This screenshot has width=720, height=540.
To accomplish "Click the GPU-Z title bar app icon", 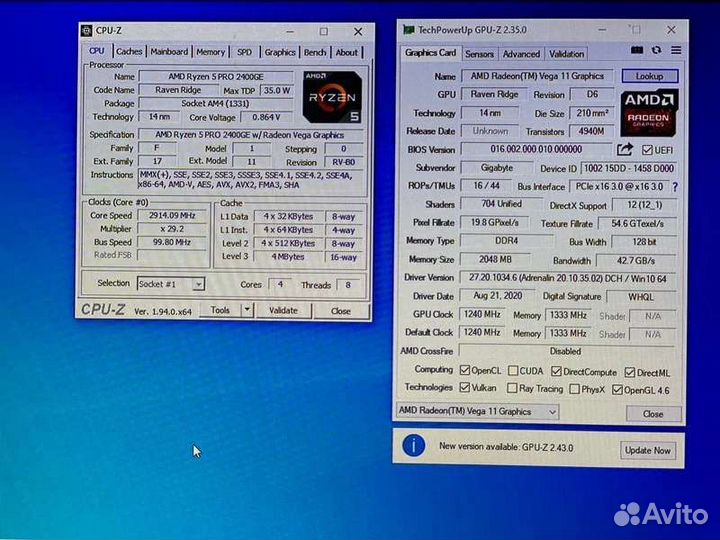I will click(408, 30).
